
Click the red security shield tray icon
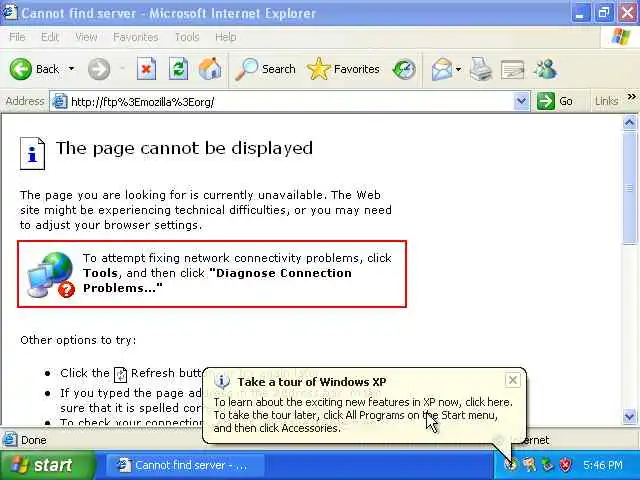[565, 465]
